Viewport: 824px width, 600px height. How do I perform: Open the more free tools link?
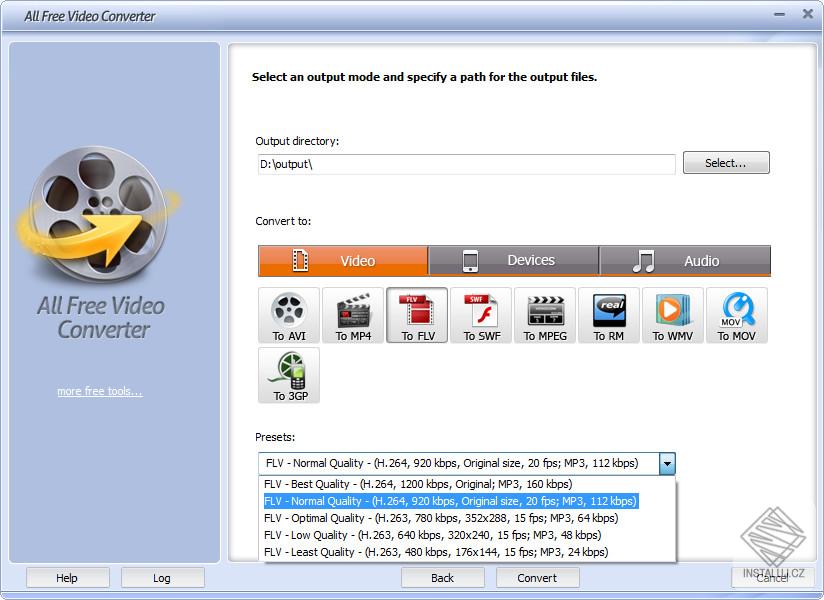100,391
